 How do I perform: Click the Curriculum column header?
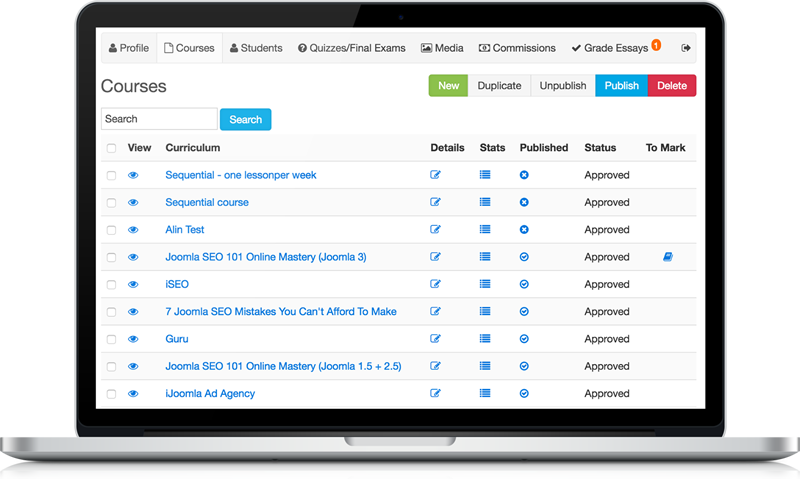193,148
